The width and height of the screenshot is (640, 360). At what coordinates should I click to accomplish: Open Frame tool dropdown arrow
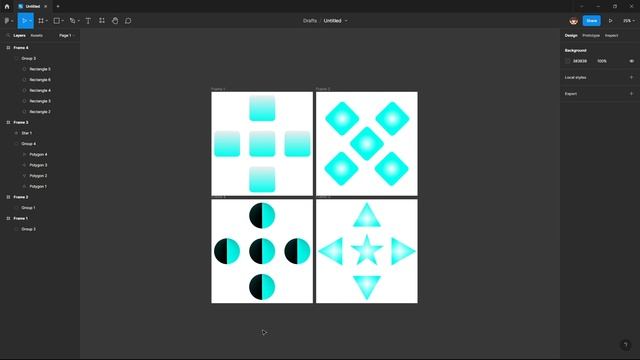coord(47,21)
